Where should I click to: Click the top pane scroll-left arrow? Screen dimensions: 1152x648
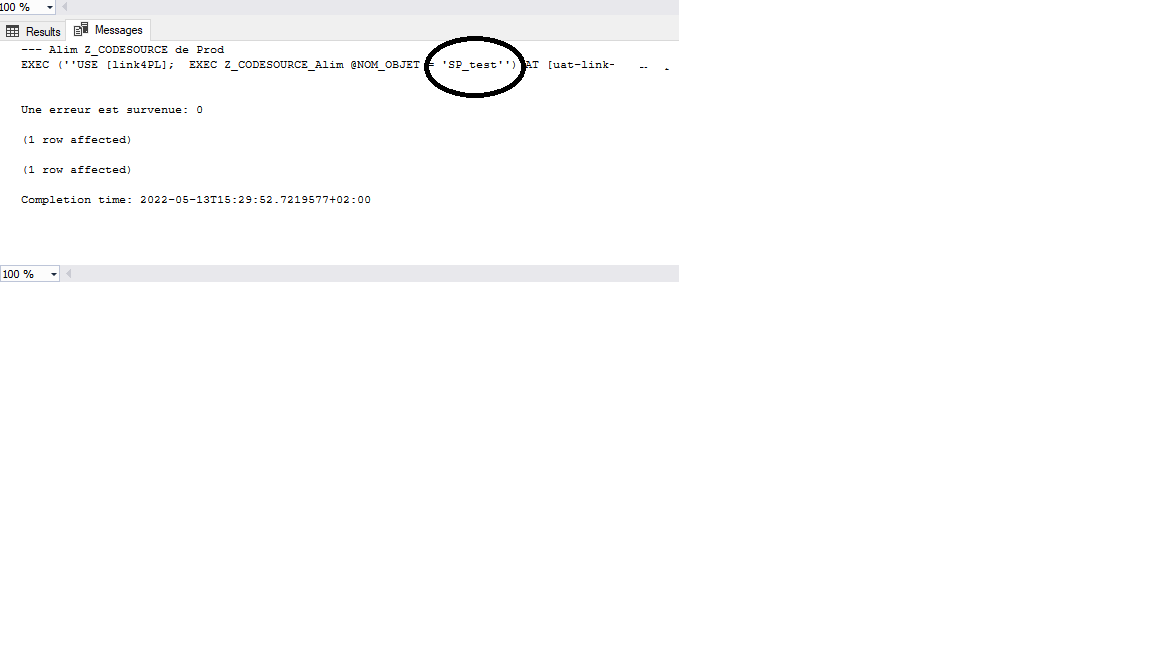tap(65, 7)
